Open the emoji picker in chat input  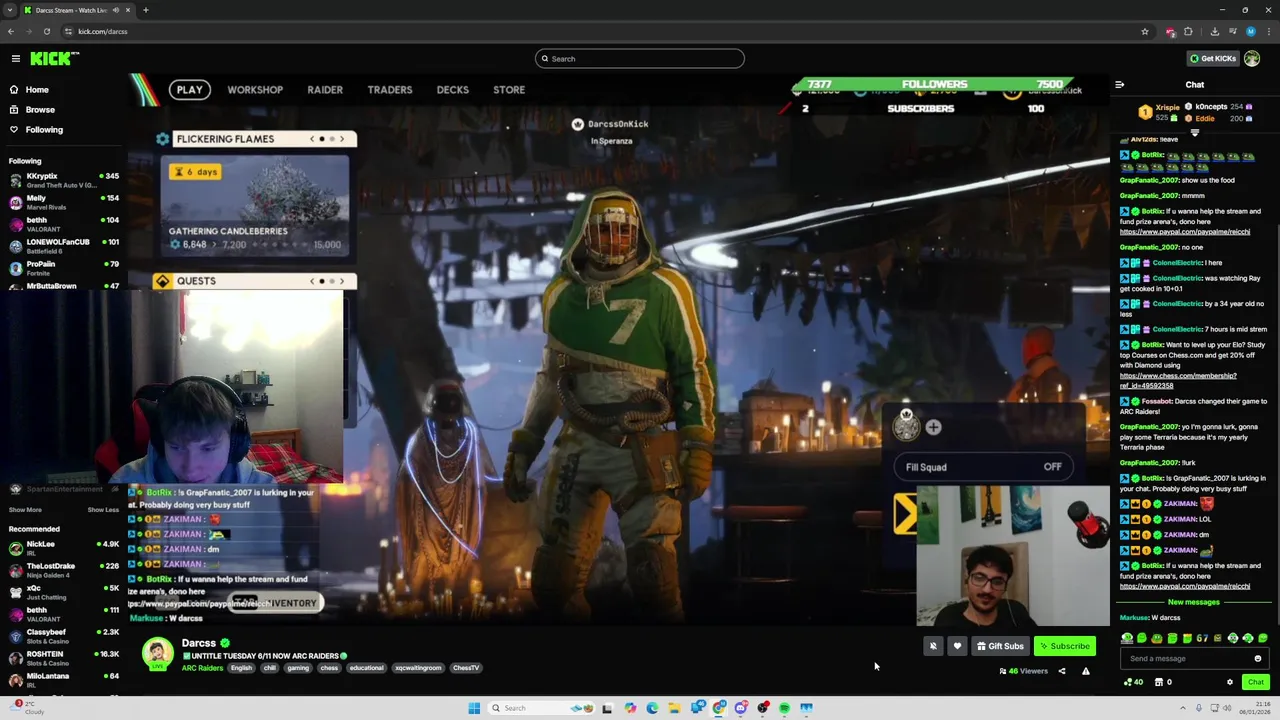coord(1258,658)
